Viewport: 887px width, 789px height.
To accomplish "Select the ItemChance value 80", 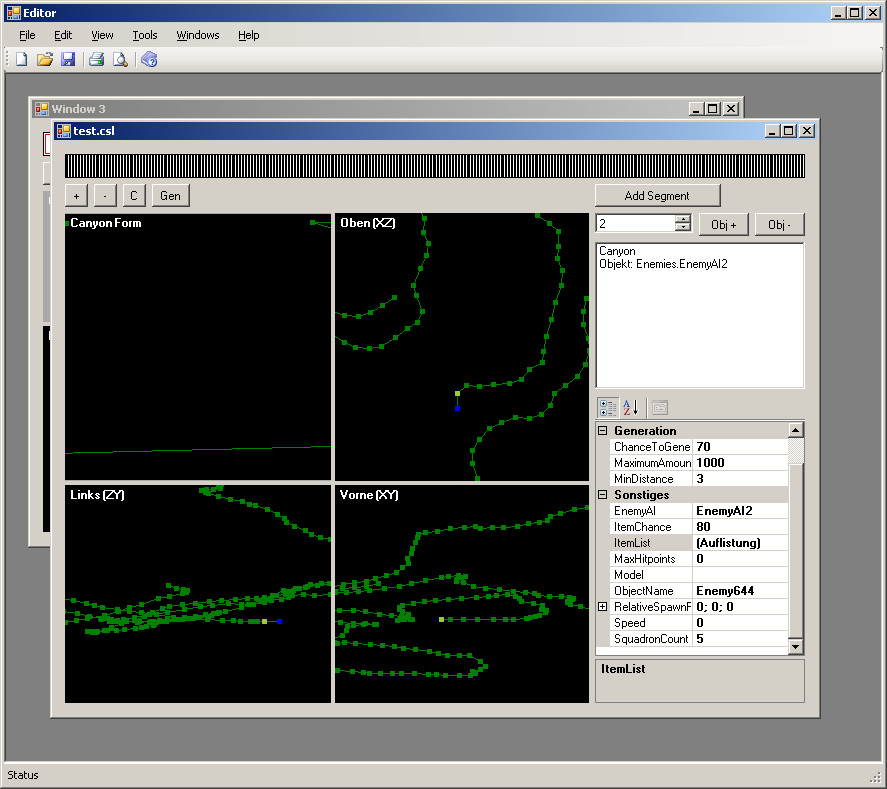I will click(740, 527).
